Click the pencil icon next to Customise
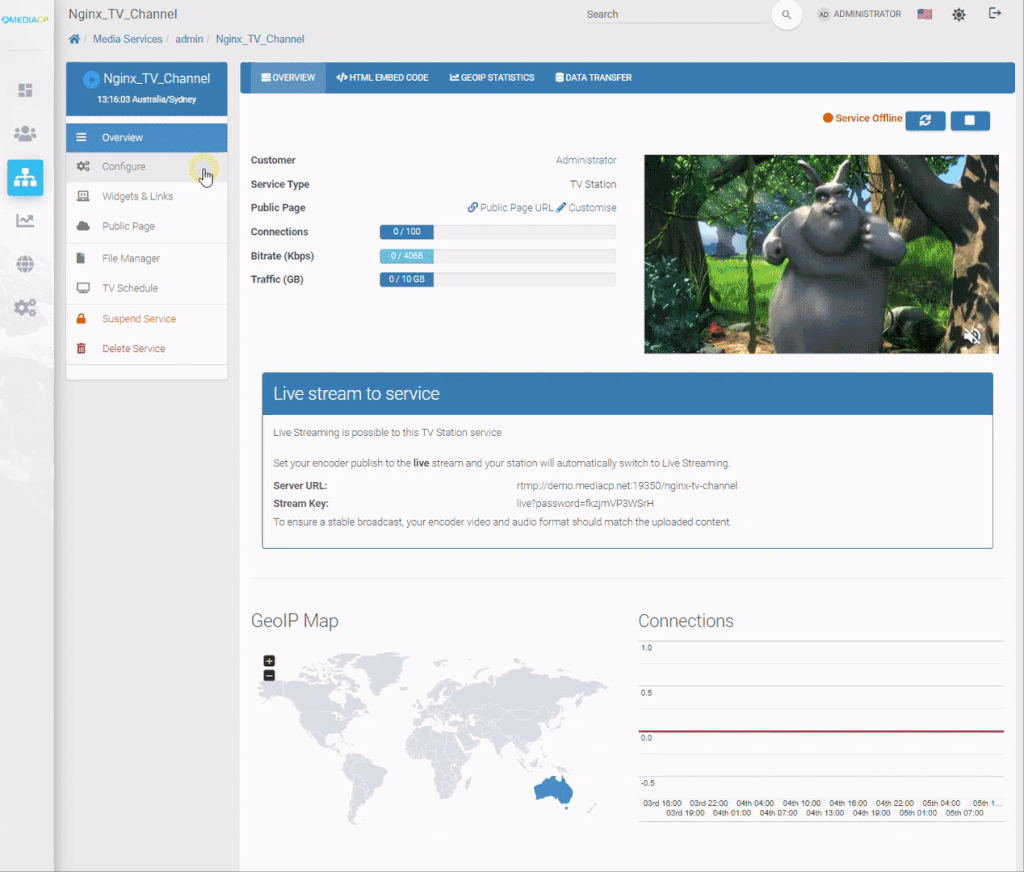1024x872 pixels. click(x=561, y=208)
